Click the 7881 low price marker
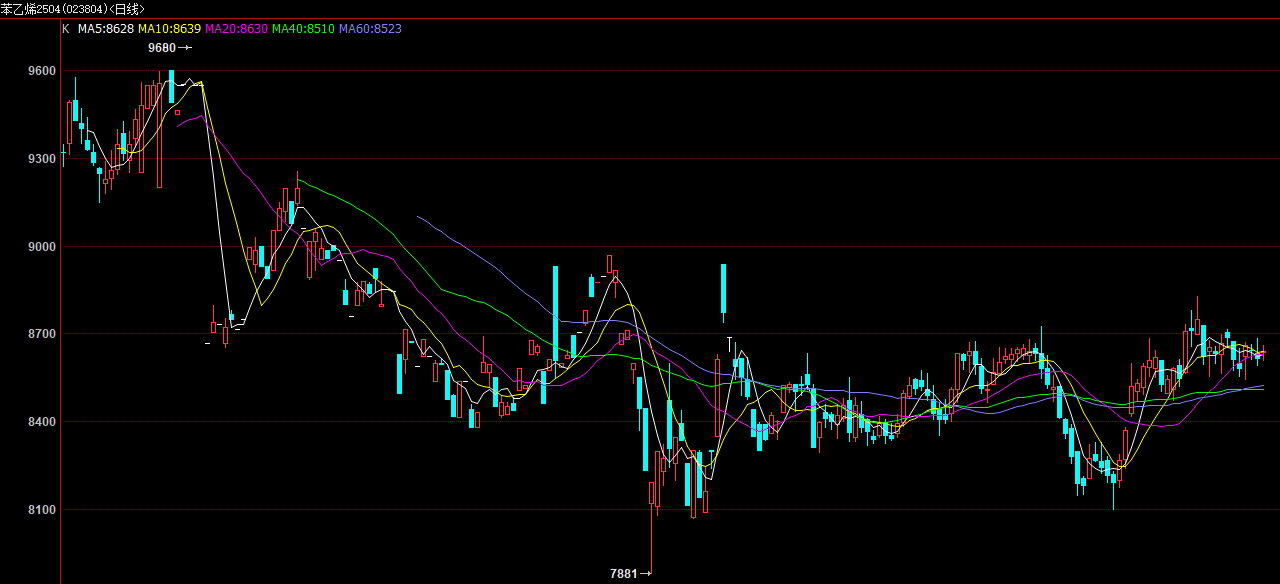This screenshot has height=584, width=1280. tap(630, 573)
